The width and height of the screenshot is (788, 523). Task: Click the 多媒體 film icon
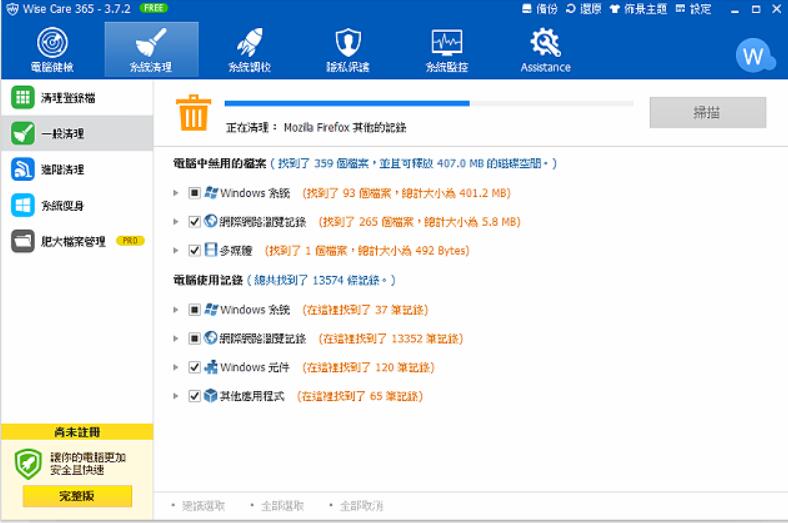pyautogui.click(x=211, y=250)
